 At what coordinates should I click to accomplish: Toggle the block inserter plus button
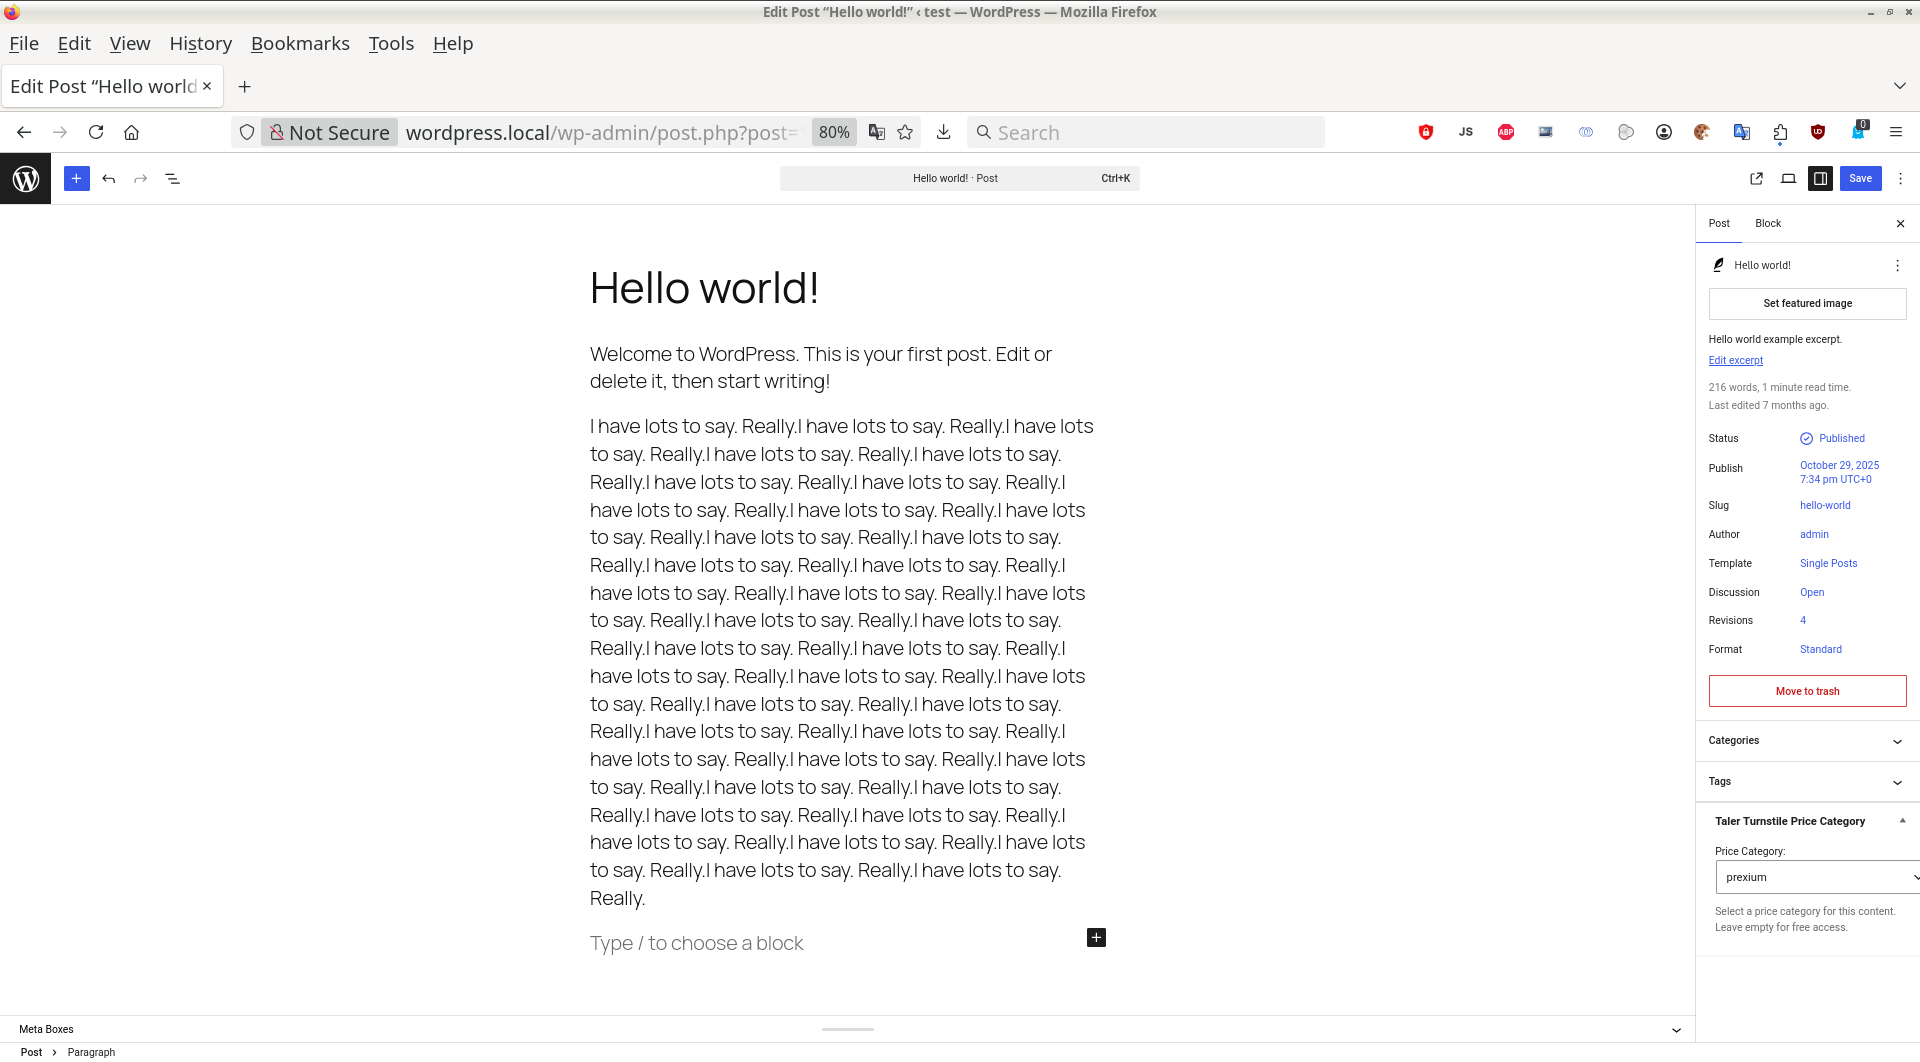click(x=77, y=179)
